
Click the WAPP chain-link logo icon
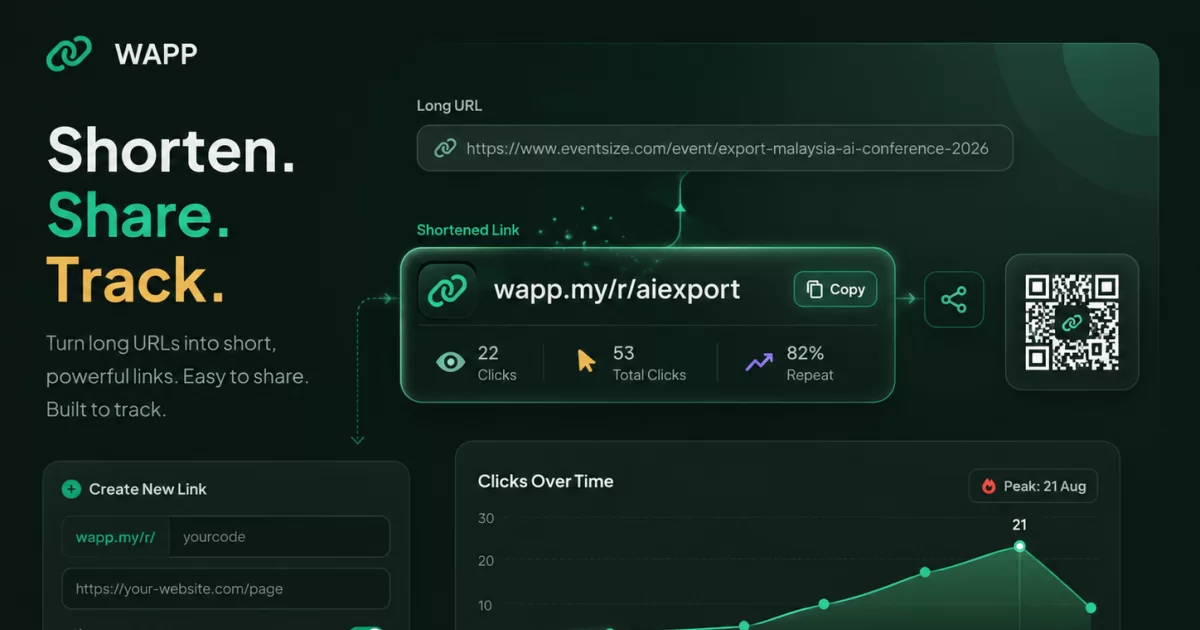click(69, 54)
